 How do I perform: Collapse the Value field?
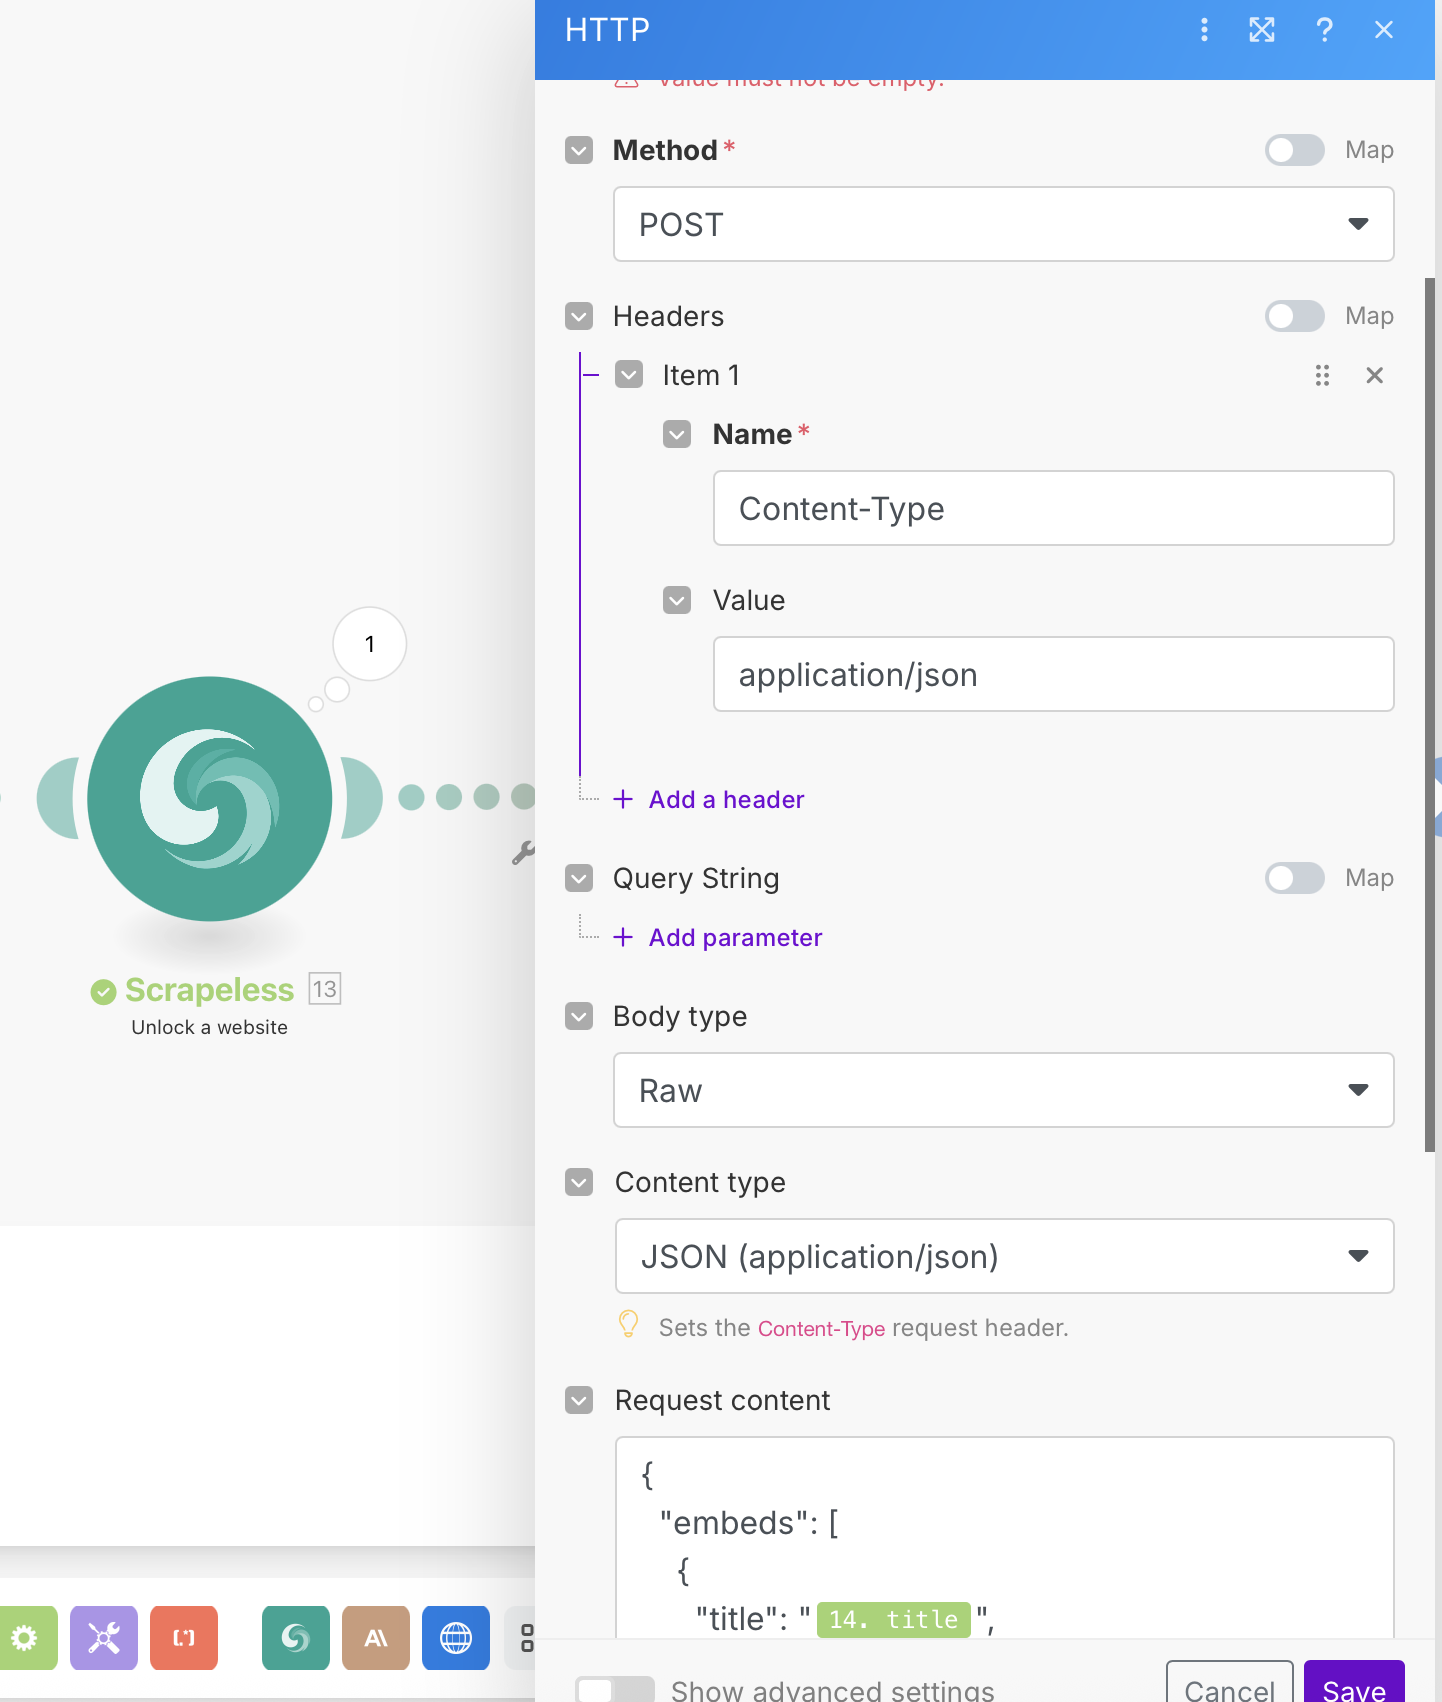tap(677, 600)
